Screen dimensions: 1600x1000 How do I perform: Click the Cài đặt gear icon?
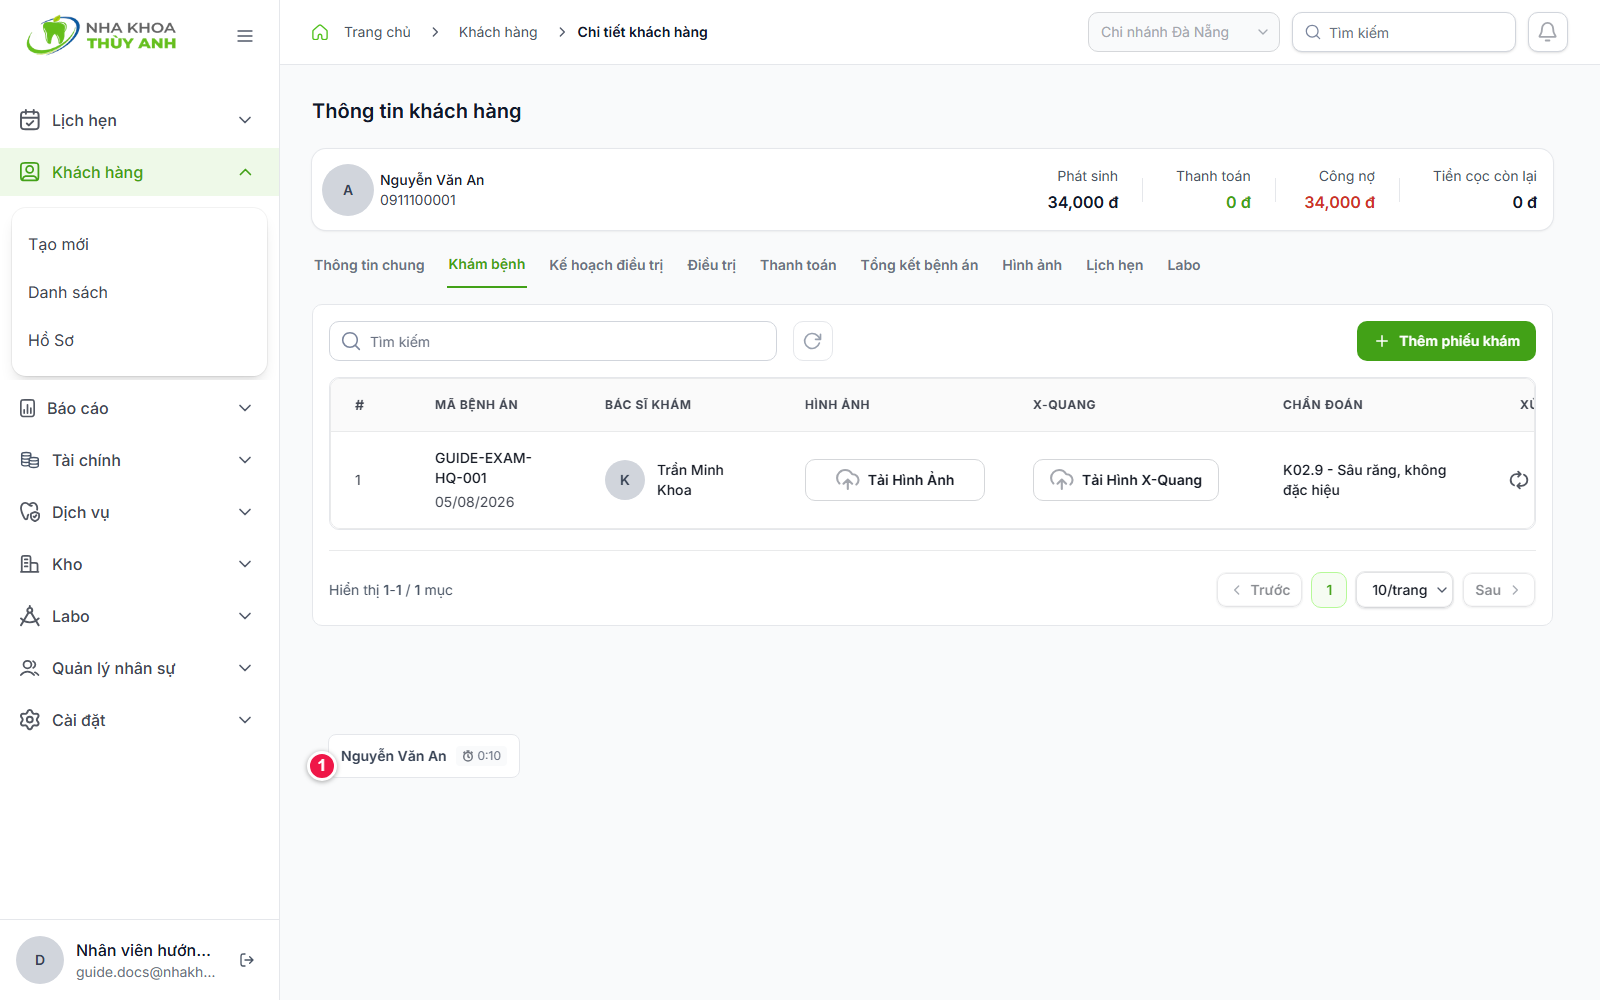tap(30, 720)
